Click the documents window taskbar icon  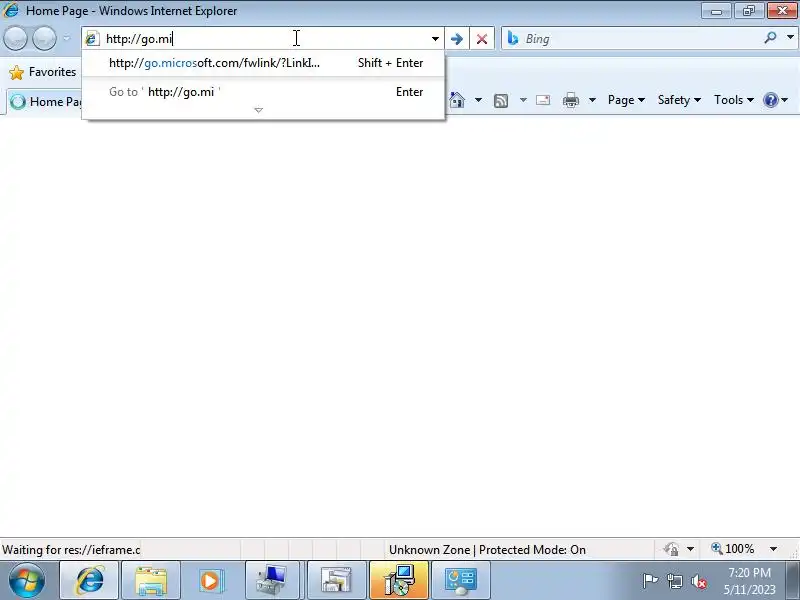click(336, 580)
